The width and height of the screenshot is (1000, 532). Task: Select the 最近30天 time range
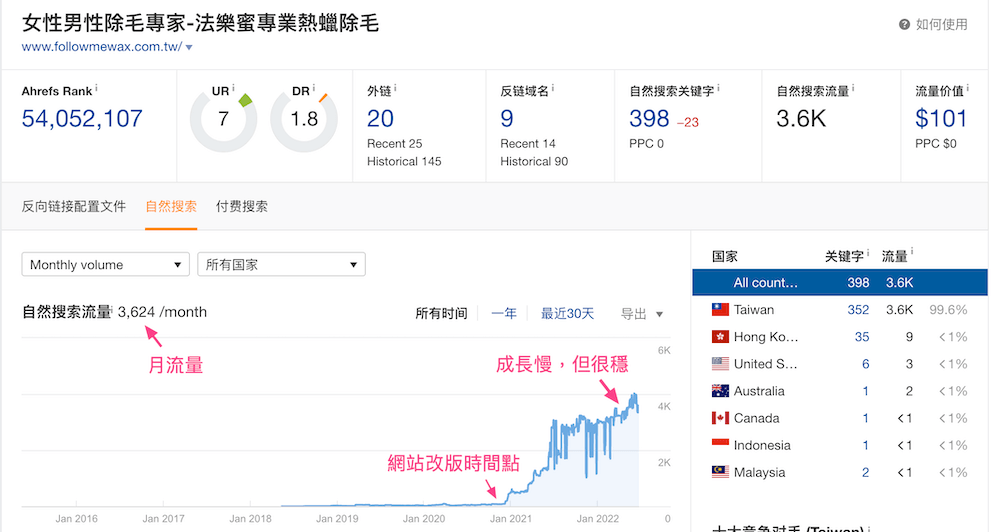pyautogui.click(x=567, y=314)
